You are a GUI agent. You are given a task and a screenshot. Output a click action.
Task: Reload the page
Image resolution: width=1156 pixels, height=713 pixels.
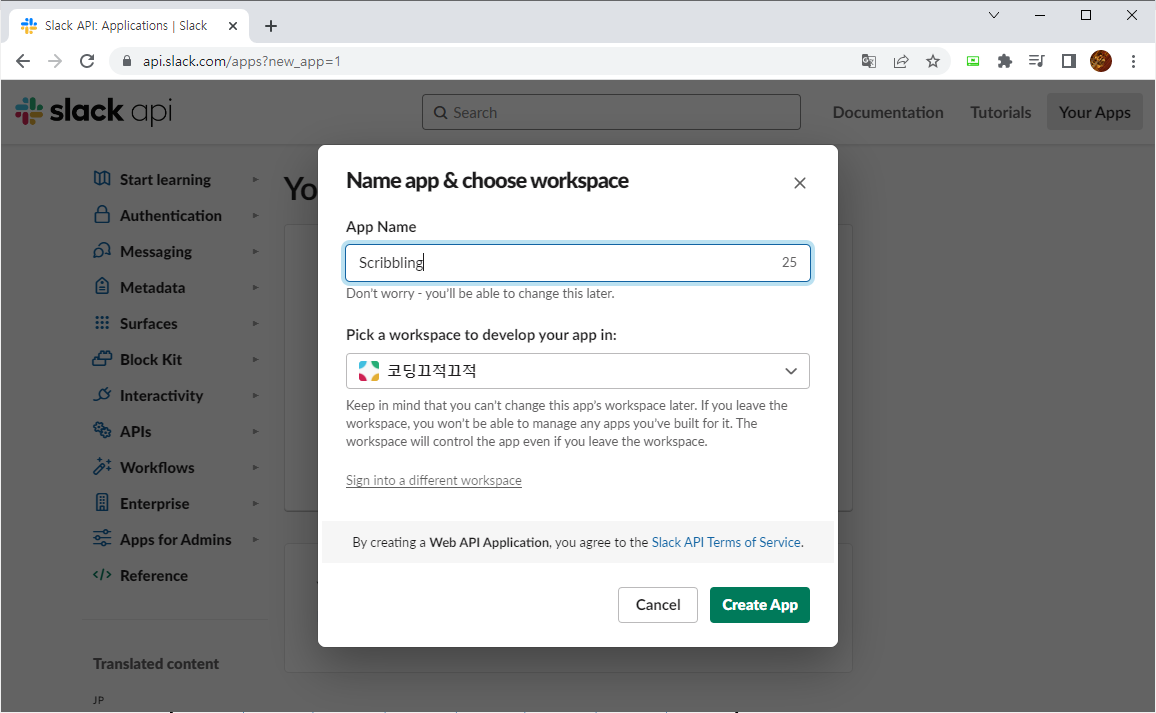[x=87, y=61]
